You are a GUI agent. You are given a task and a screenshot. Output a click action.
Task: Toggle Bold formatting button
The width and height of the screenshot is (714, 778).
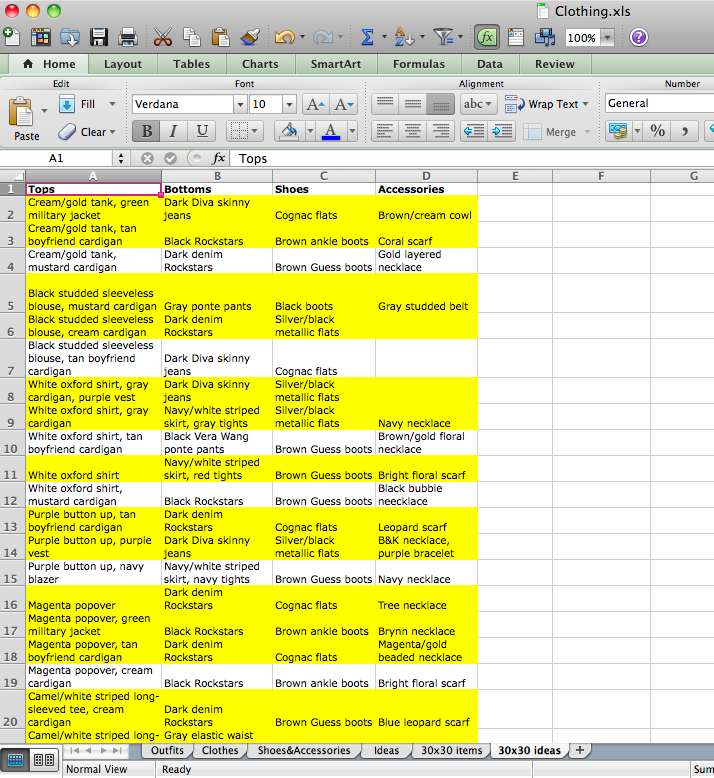click(x=147, y=131)
